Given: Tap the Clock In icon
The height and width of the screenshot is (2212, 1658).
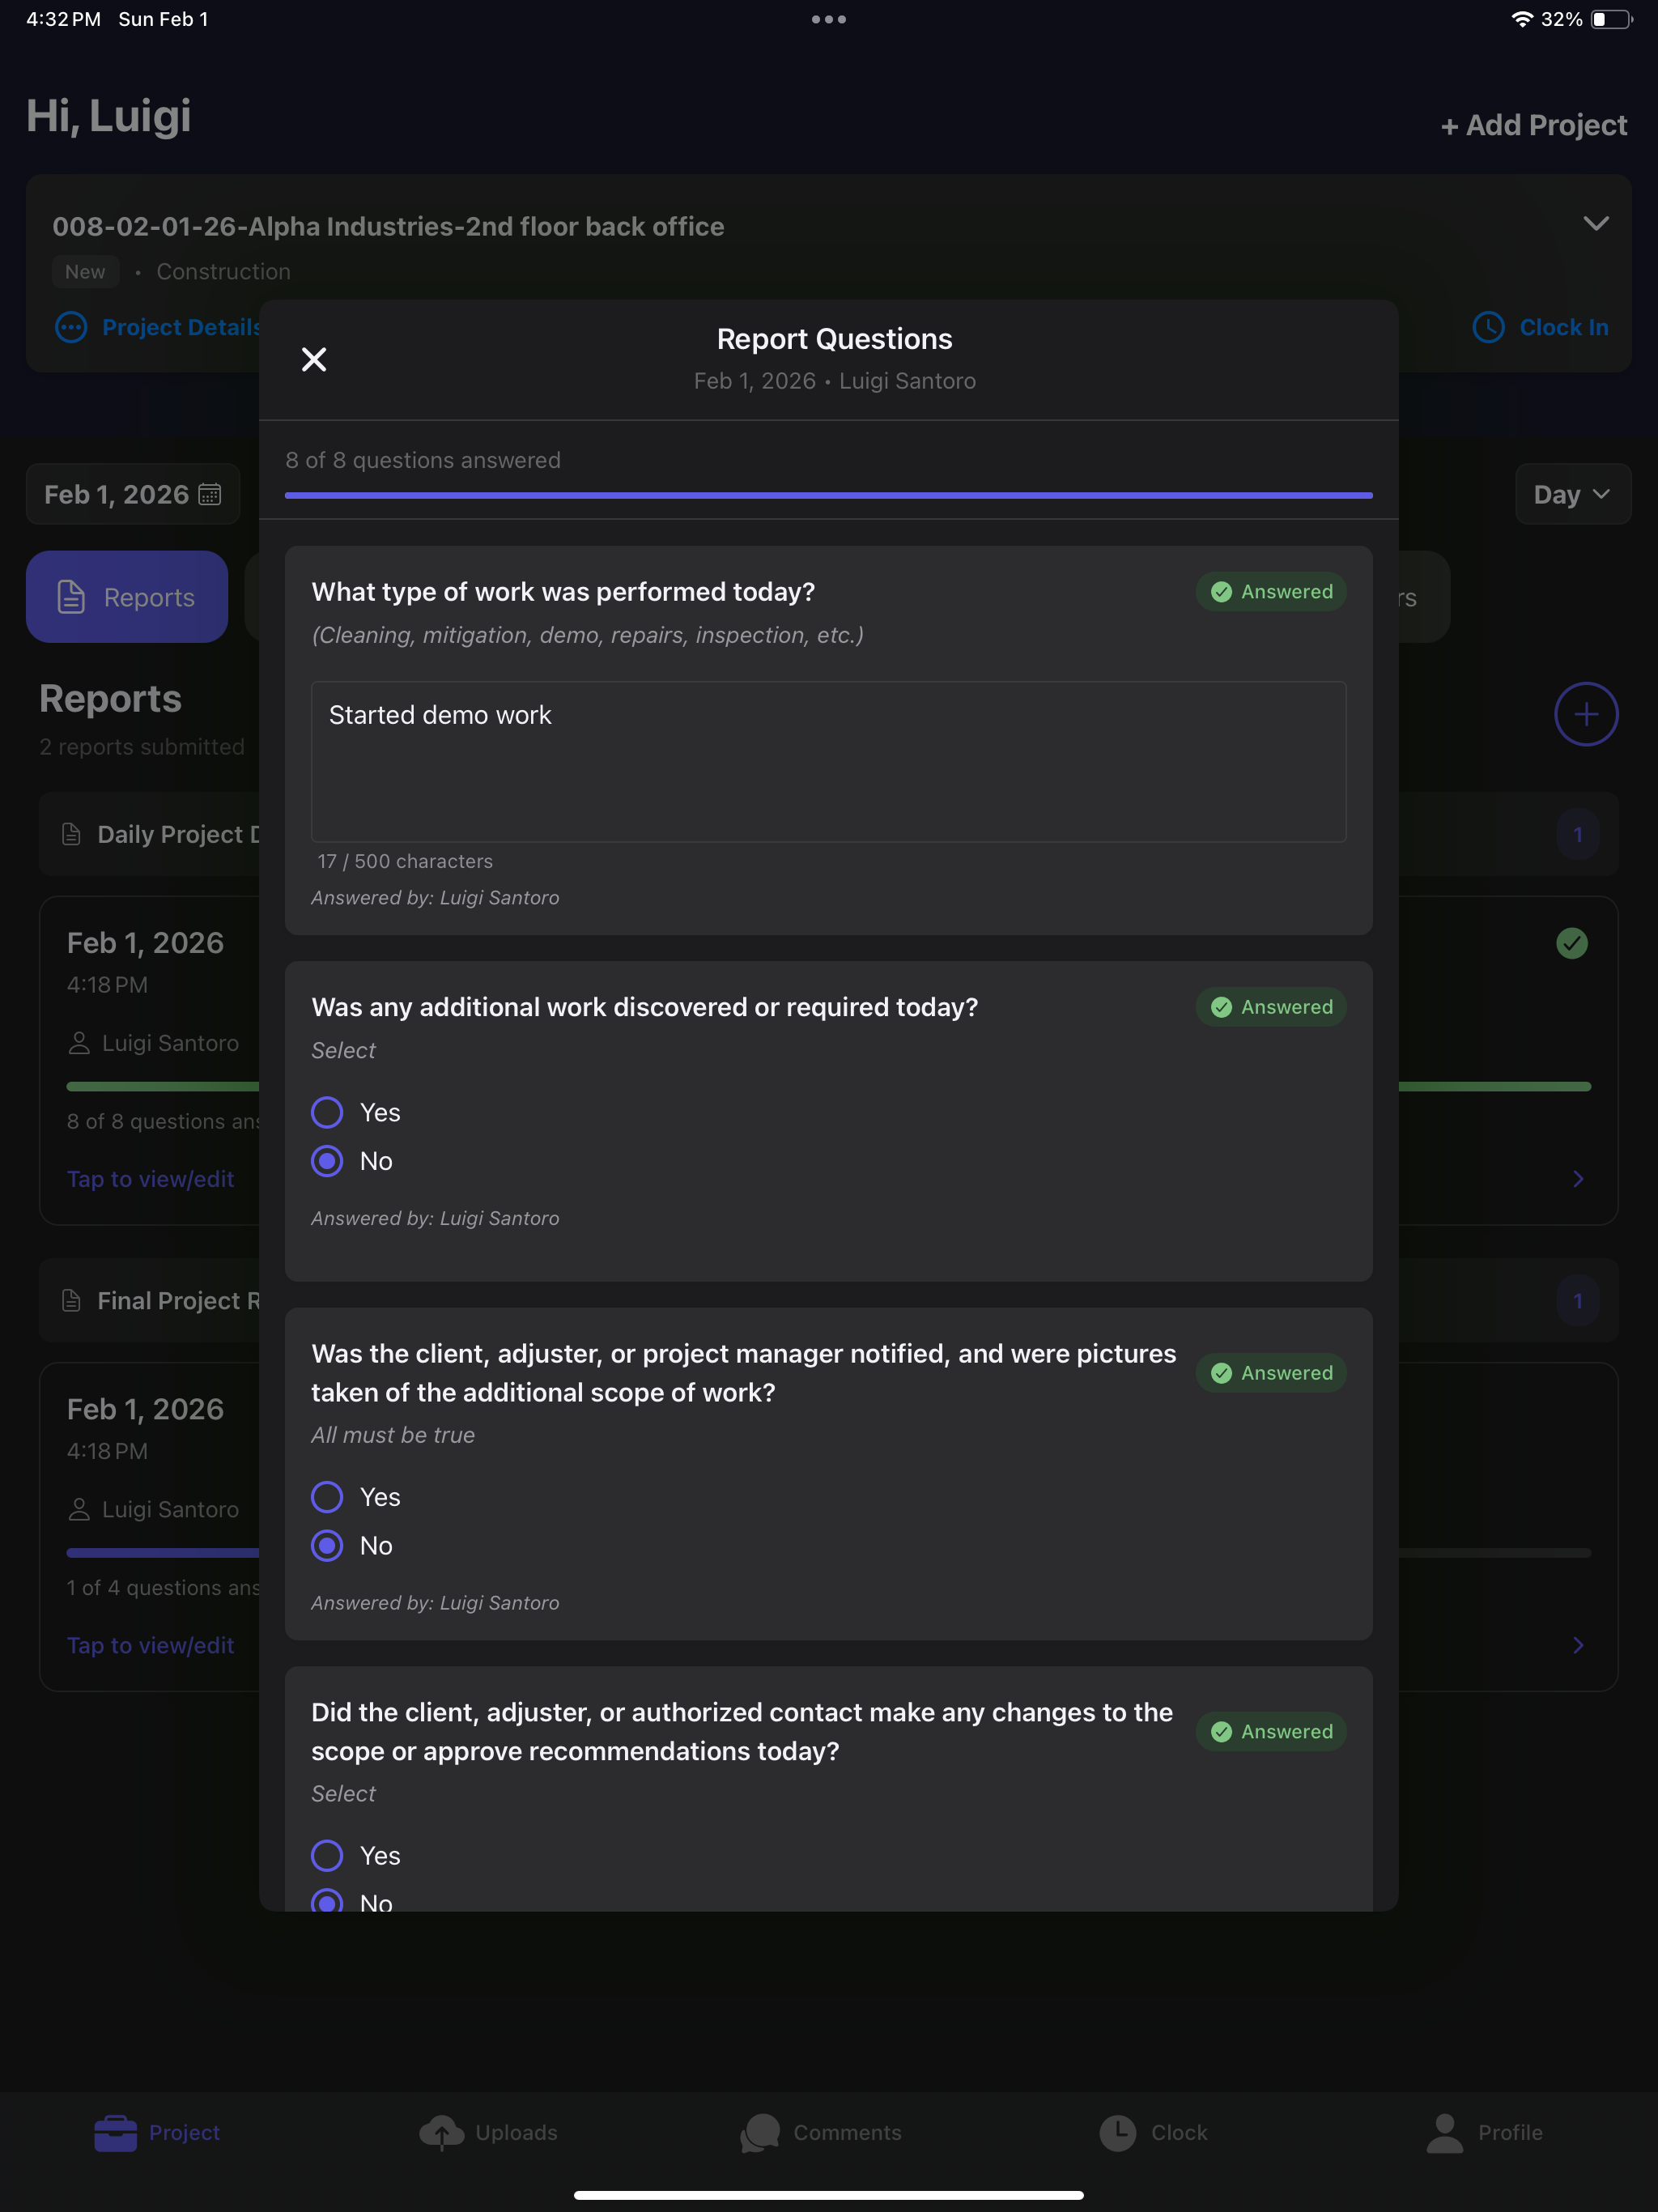Looking at the screenshot, I should 1488,327.
